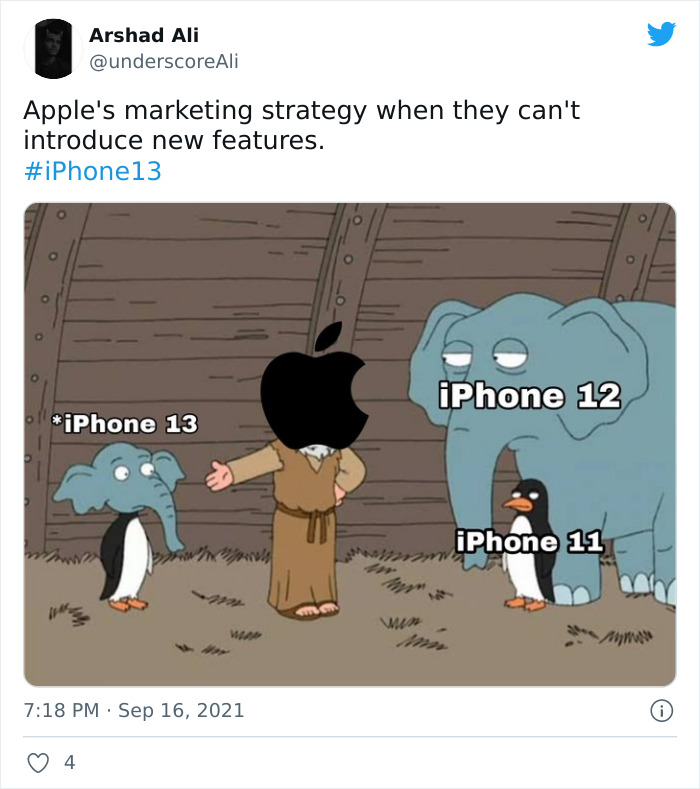Like the tweet with the heart icon
700x789 pixels.
click(37, 762)
